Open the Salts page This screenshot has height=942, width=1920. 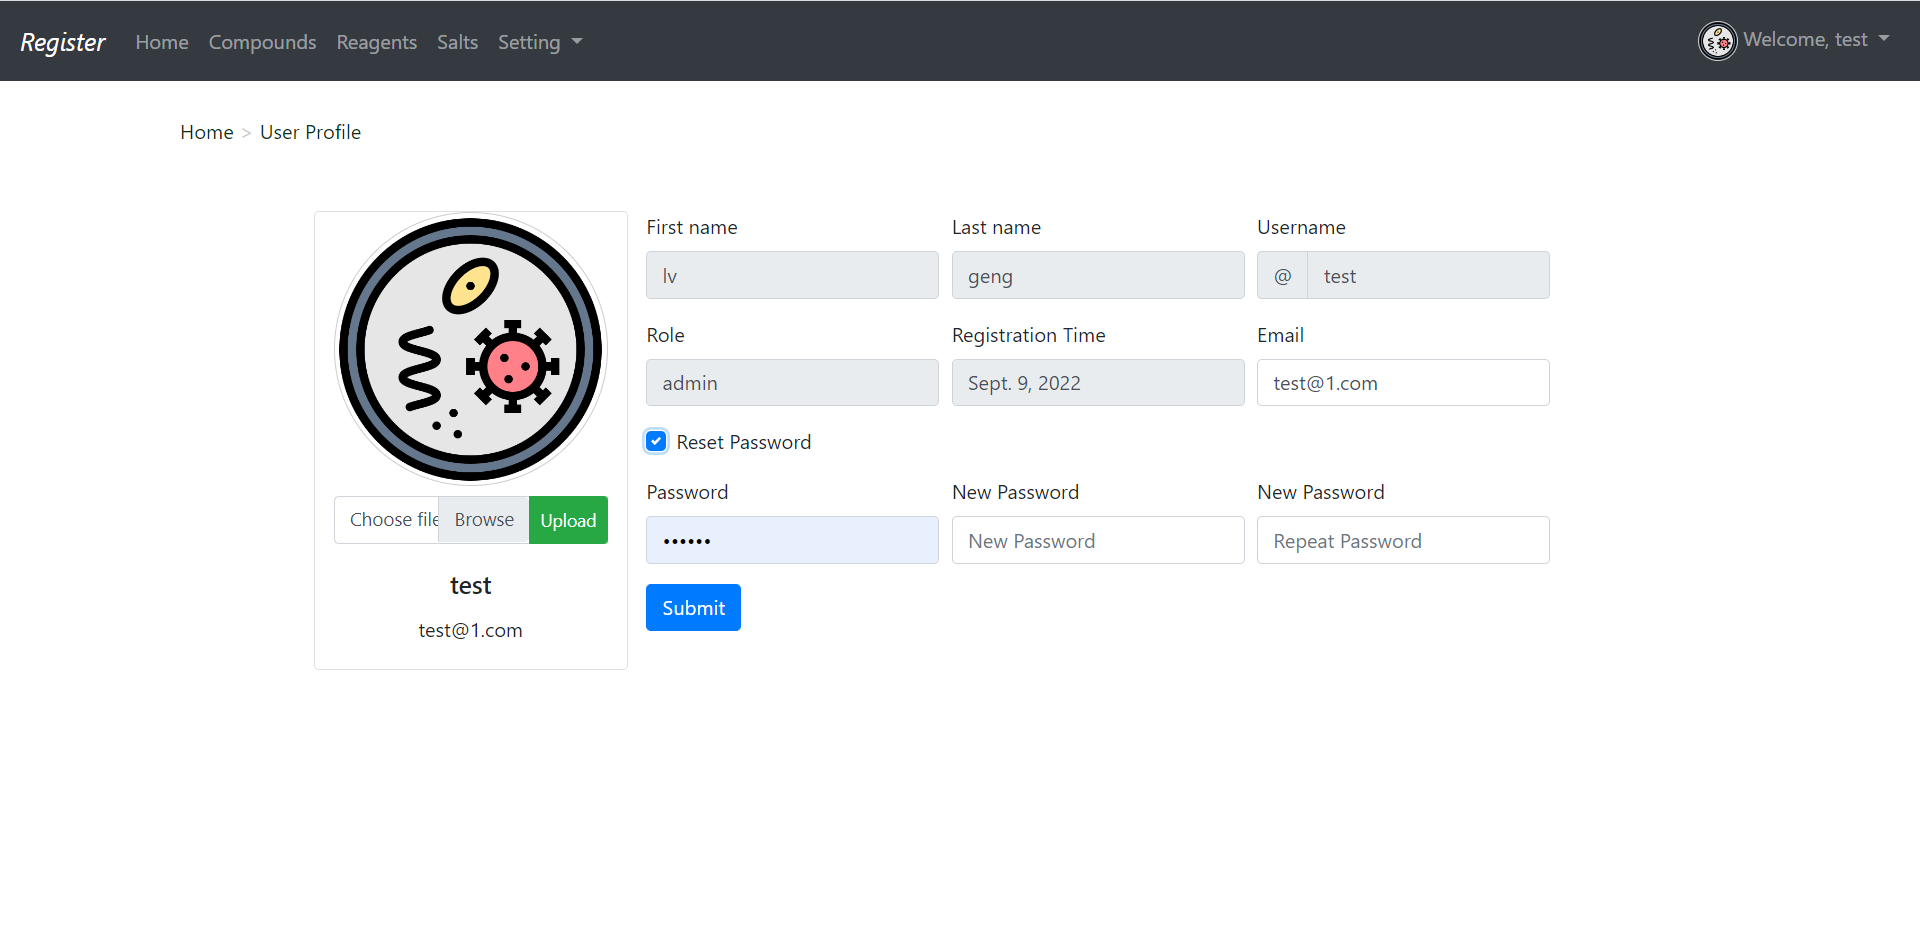coord(457,42)
